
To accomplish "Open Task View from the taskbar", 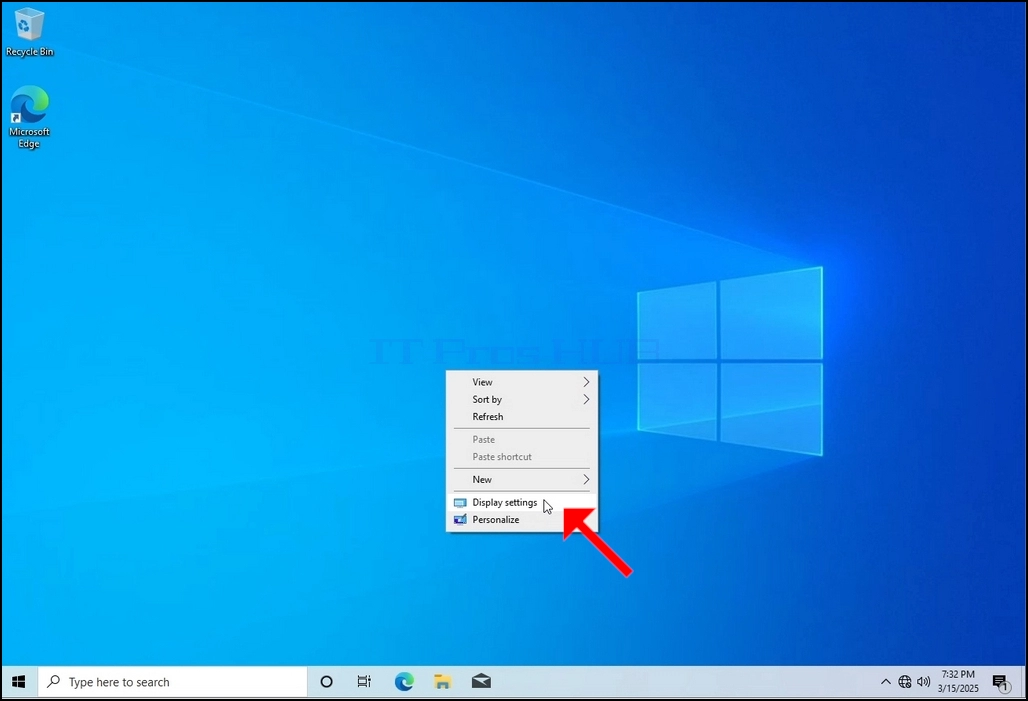I will coord(364,682).
